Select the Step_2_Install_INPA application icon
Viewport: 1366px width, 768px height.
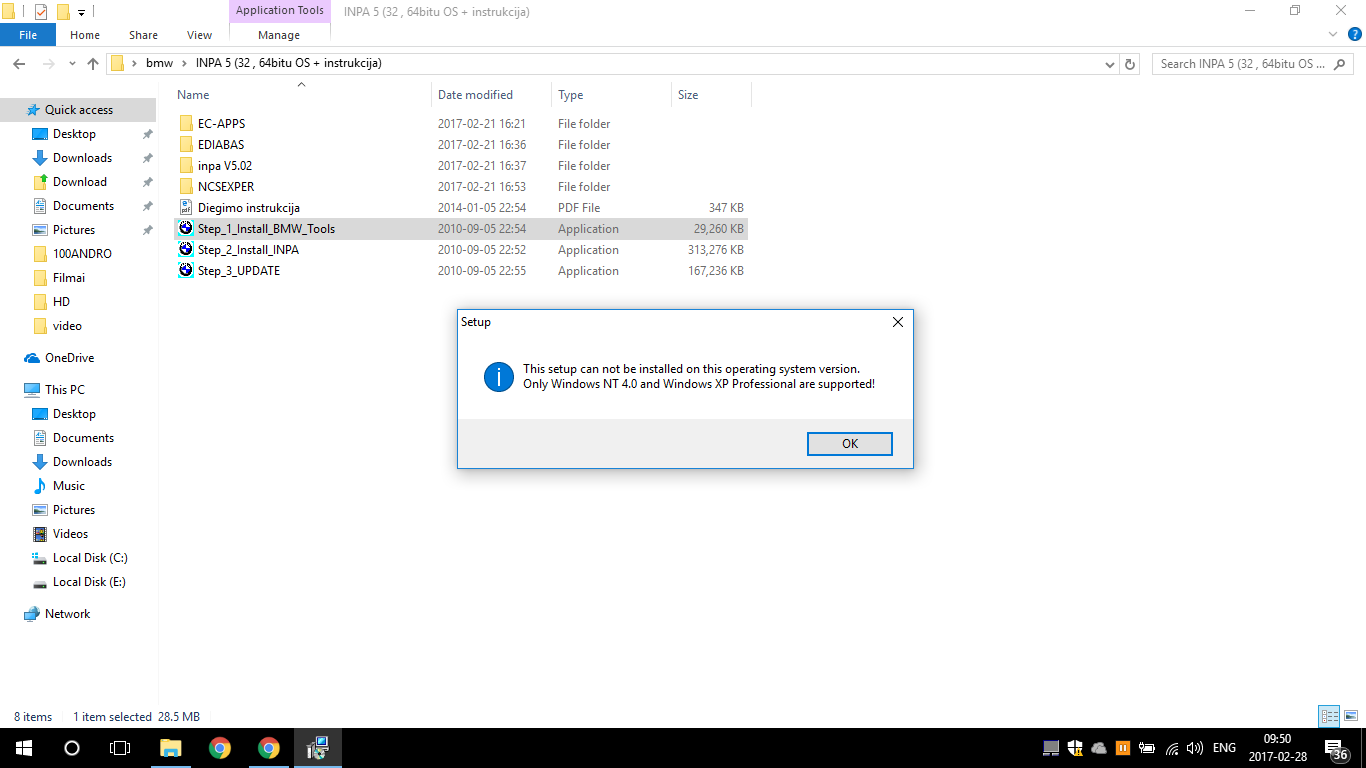(186, 250)
